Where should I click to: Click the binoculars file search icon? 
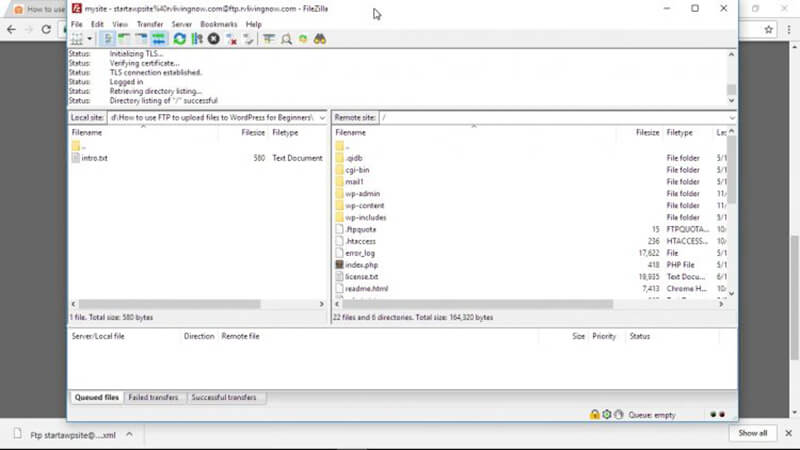point(320,39)
